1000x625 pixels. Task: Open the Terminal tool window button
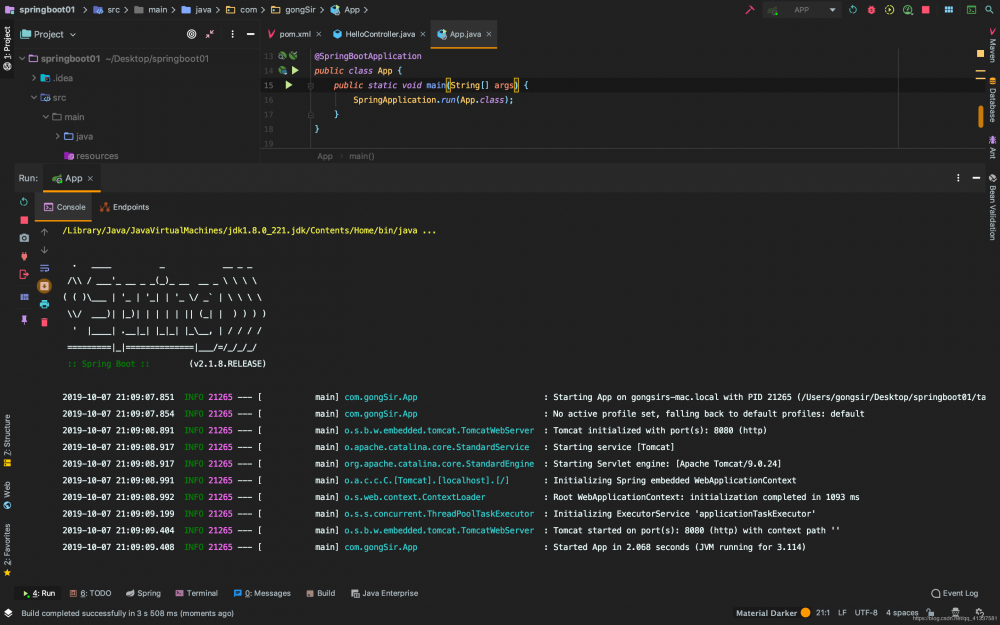[x=195, y=593]
